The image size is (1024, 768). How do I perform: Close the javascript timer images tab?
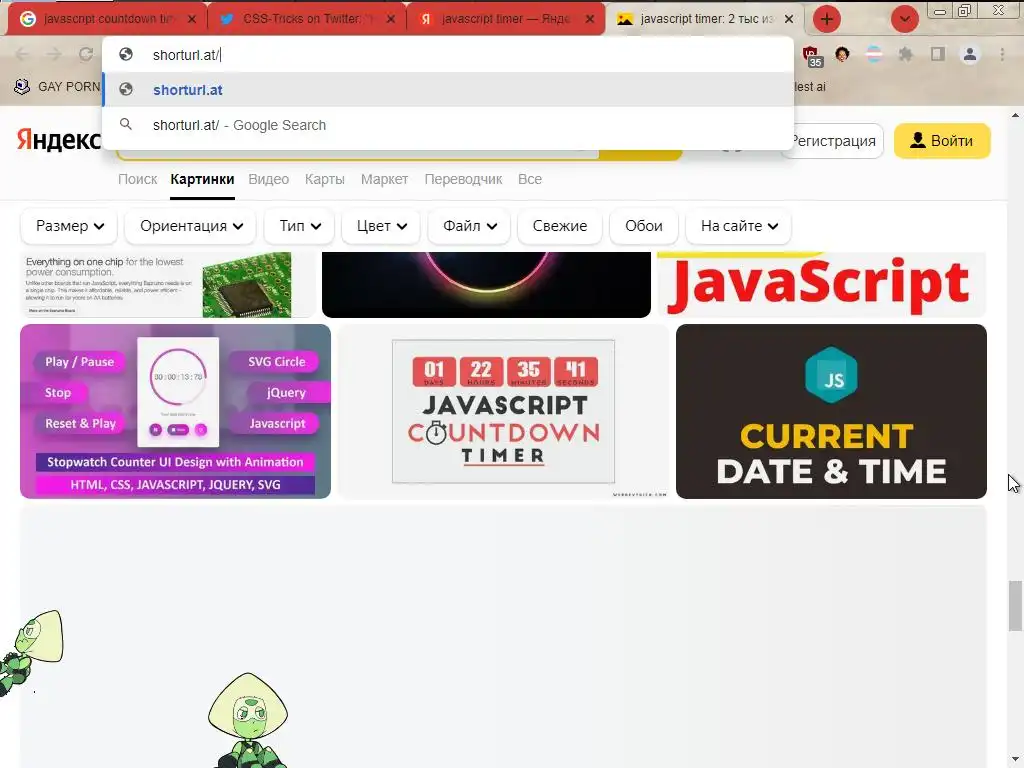[789, 19]
